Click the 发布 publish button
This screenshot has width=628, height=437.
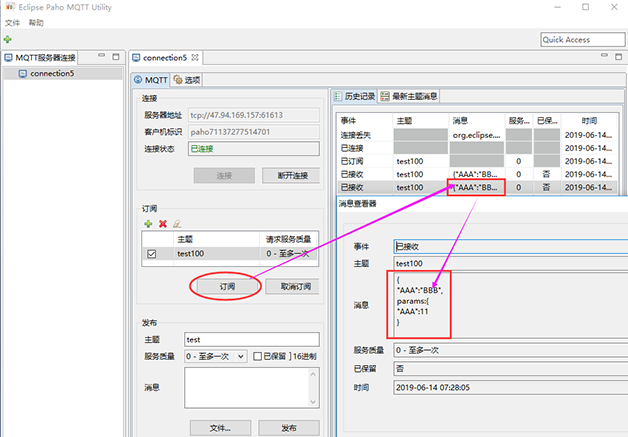(288, 427)
